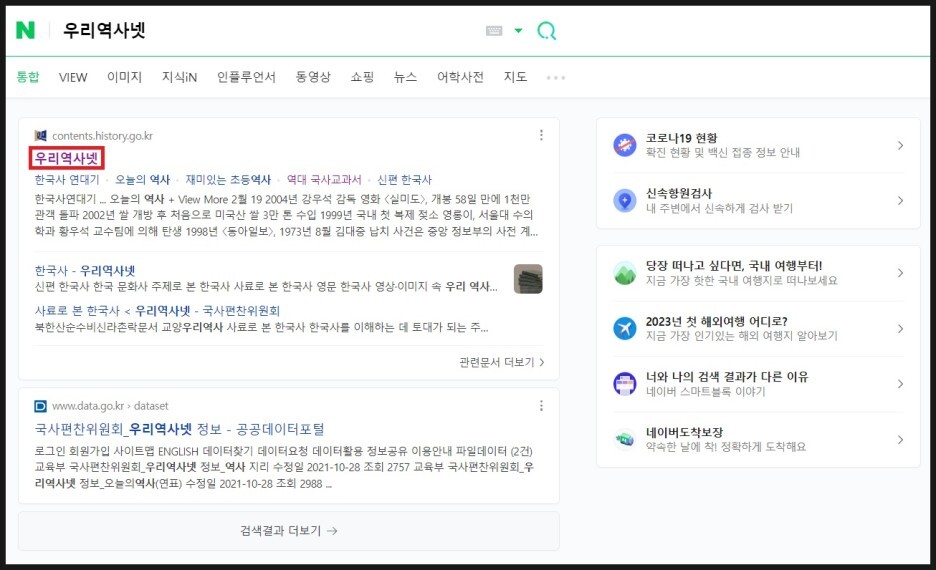The width and height of the screenshot is (936, 570).
Task: Click the 검색결과 더보기 button
Action: (289, 531)
